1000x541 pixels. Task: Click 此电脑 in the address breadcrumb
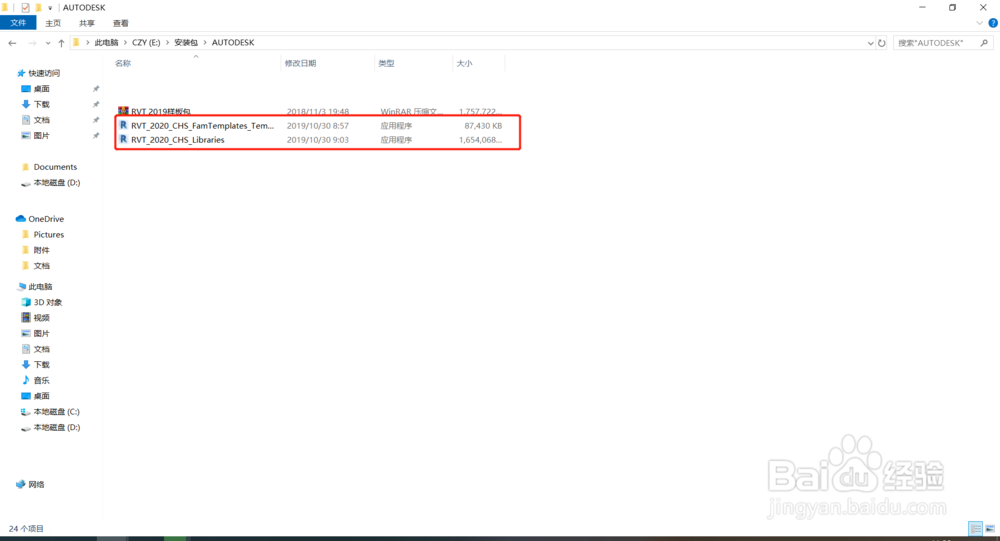click(x=107, y=43)
